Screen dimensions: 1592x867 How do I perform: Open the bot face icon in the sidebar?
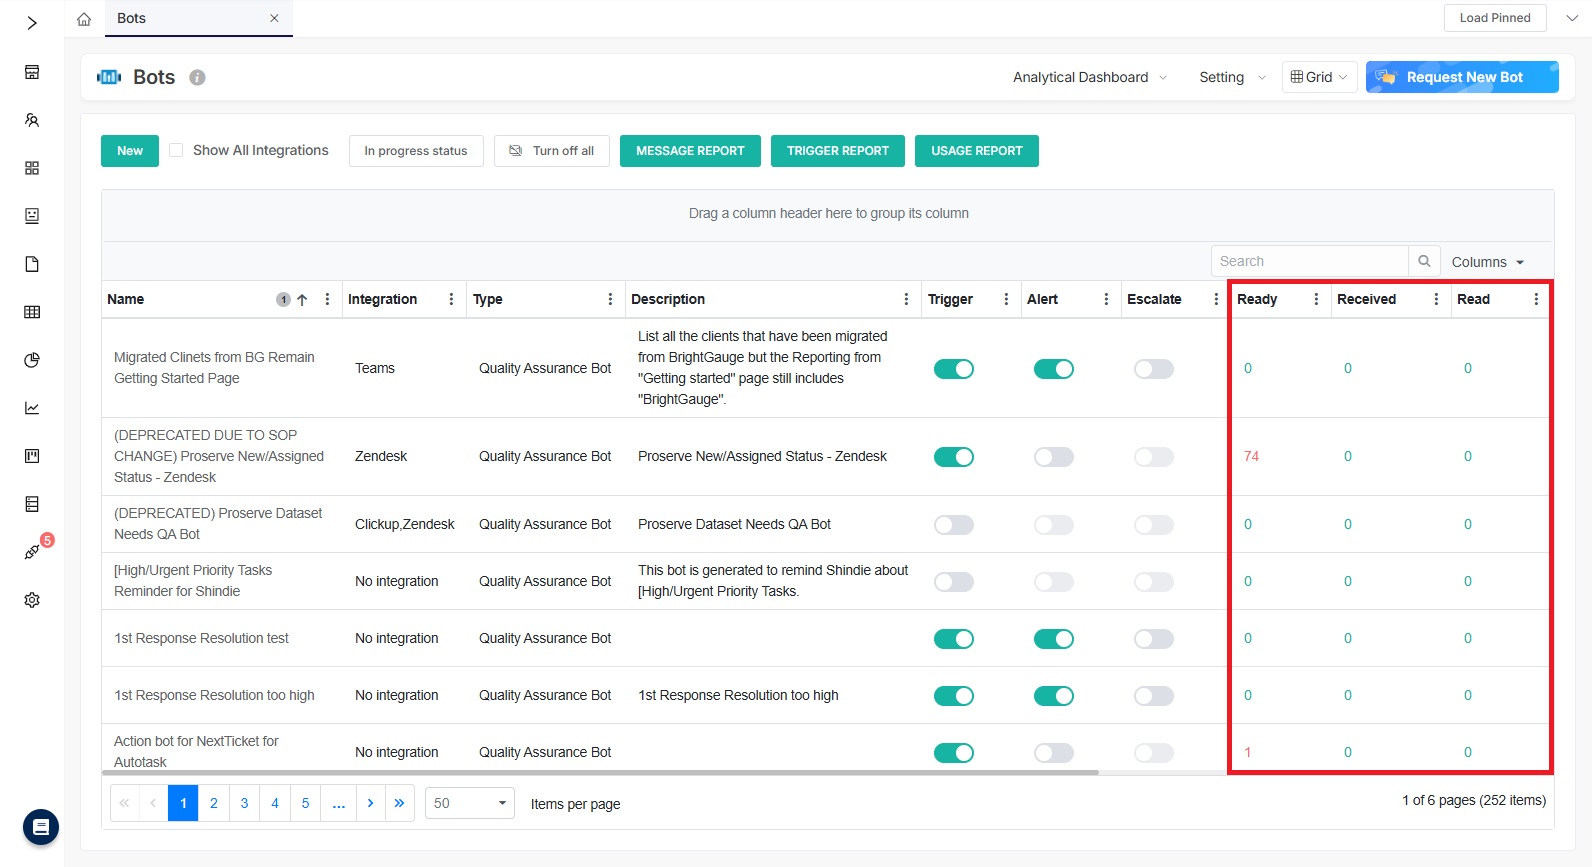(32, 216)
